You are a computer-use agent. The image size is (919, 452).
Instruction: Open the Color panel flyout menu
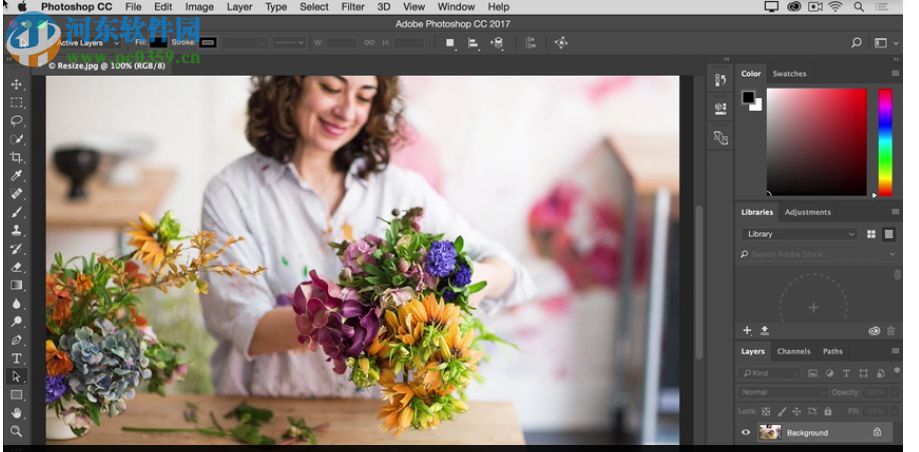895,73
